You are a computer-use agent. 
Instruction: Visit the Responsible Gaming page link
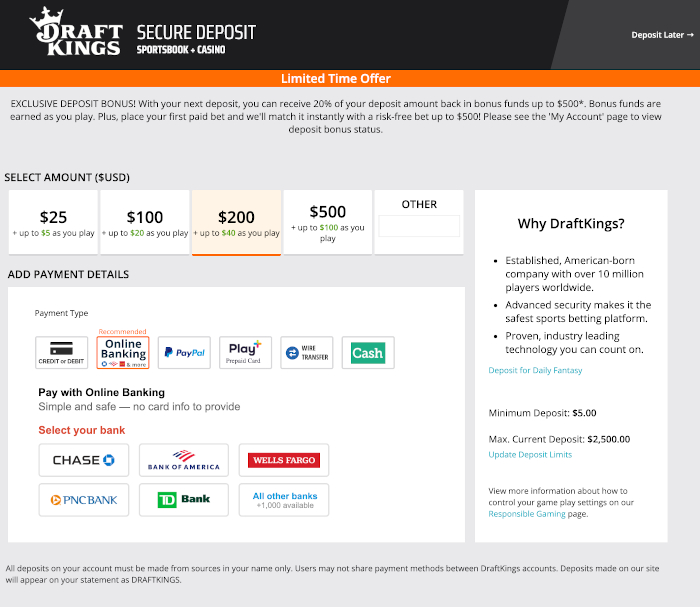(527, 514)
